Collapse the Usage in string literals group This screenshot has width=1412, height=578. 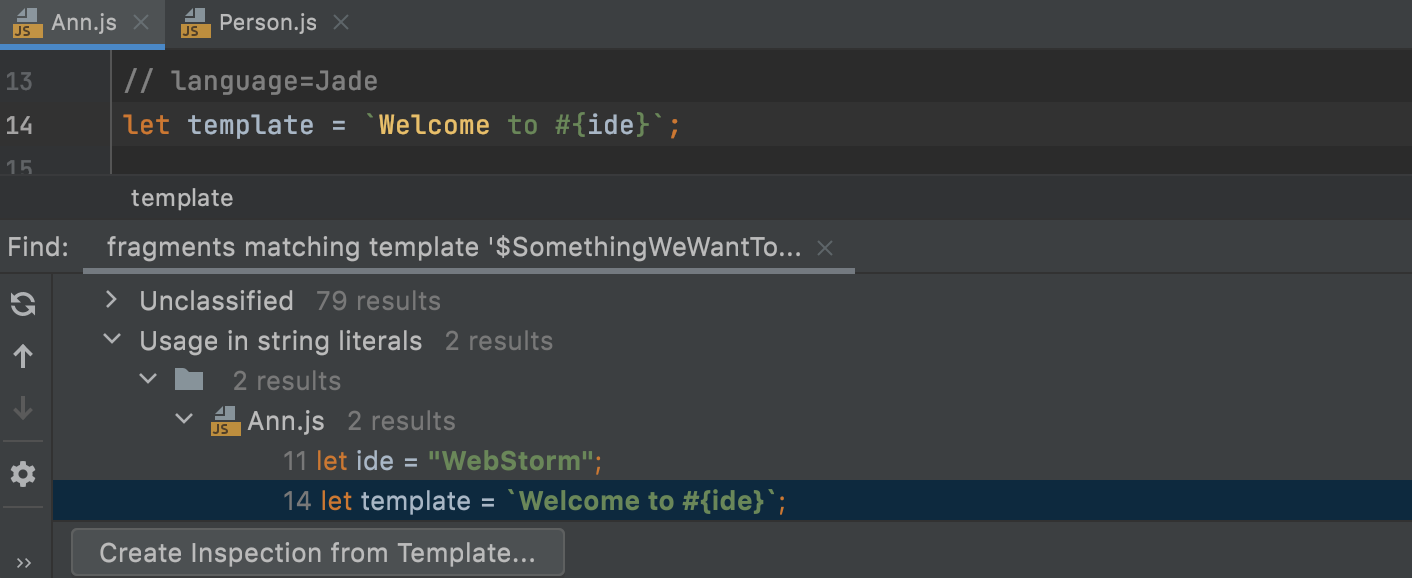tap(112, 340)
